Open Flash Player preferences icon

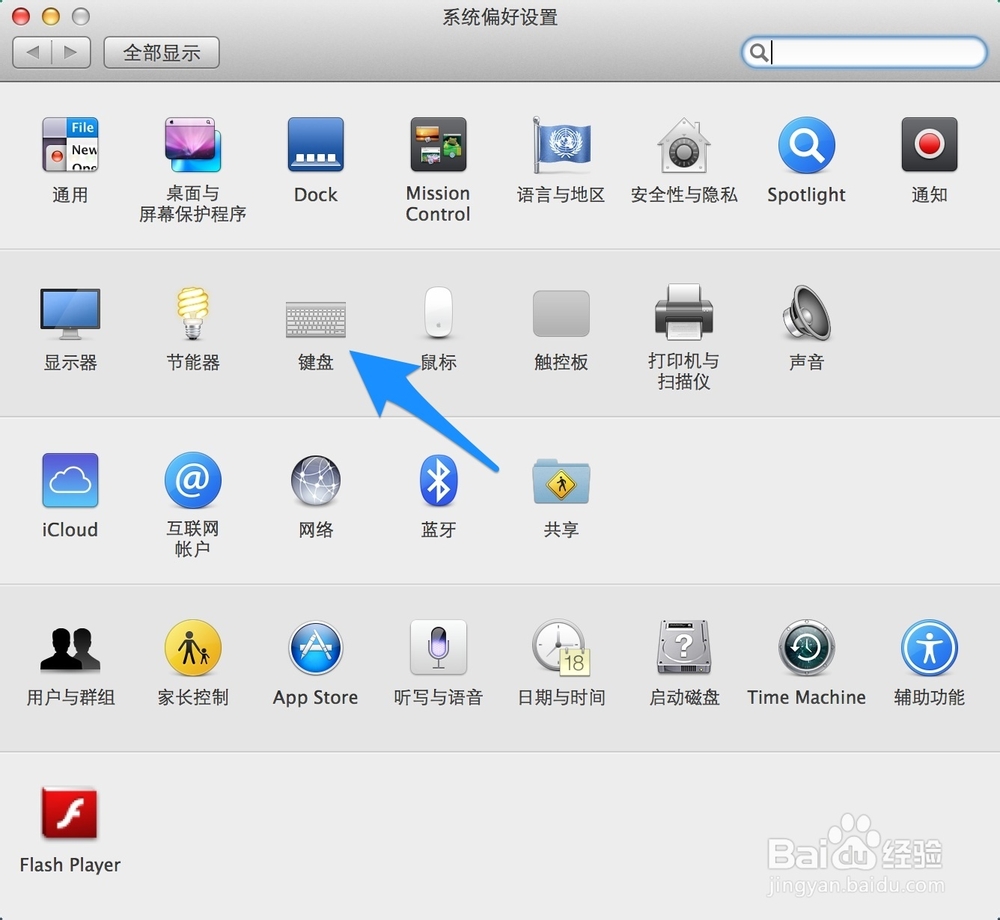[70, 813]
